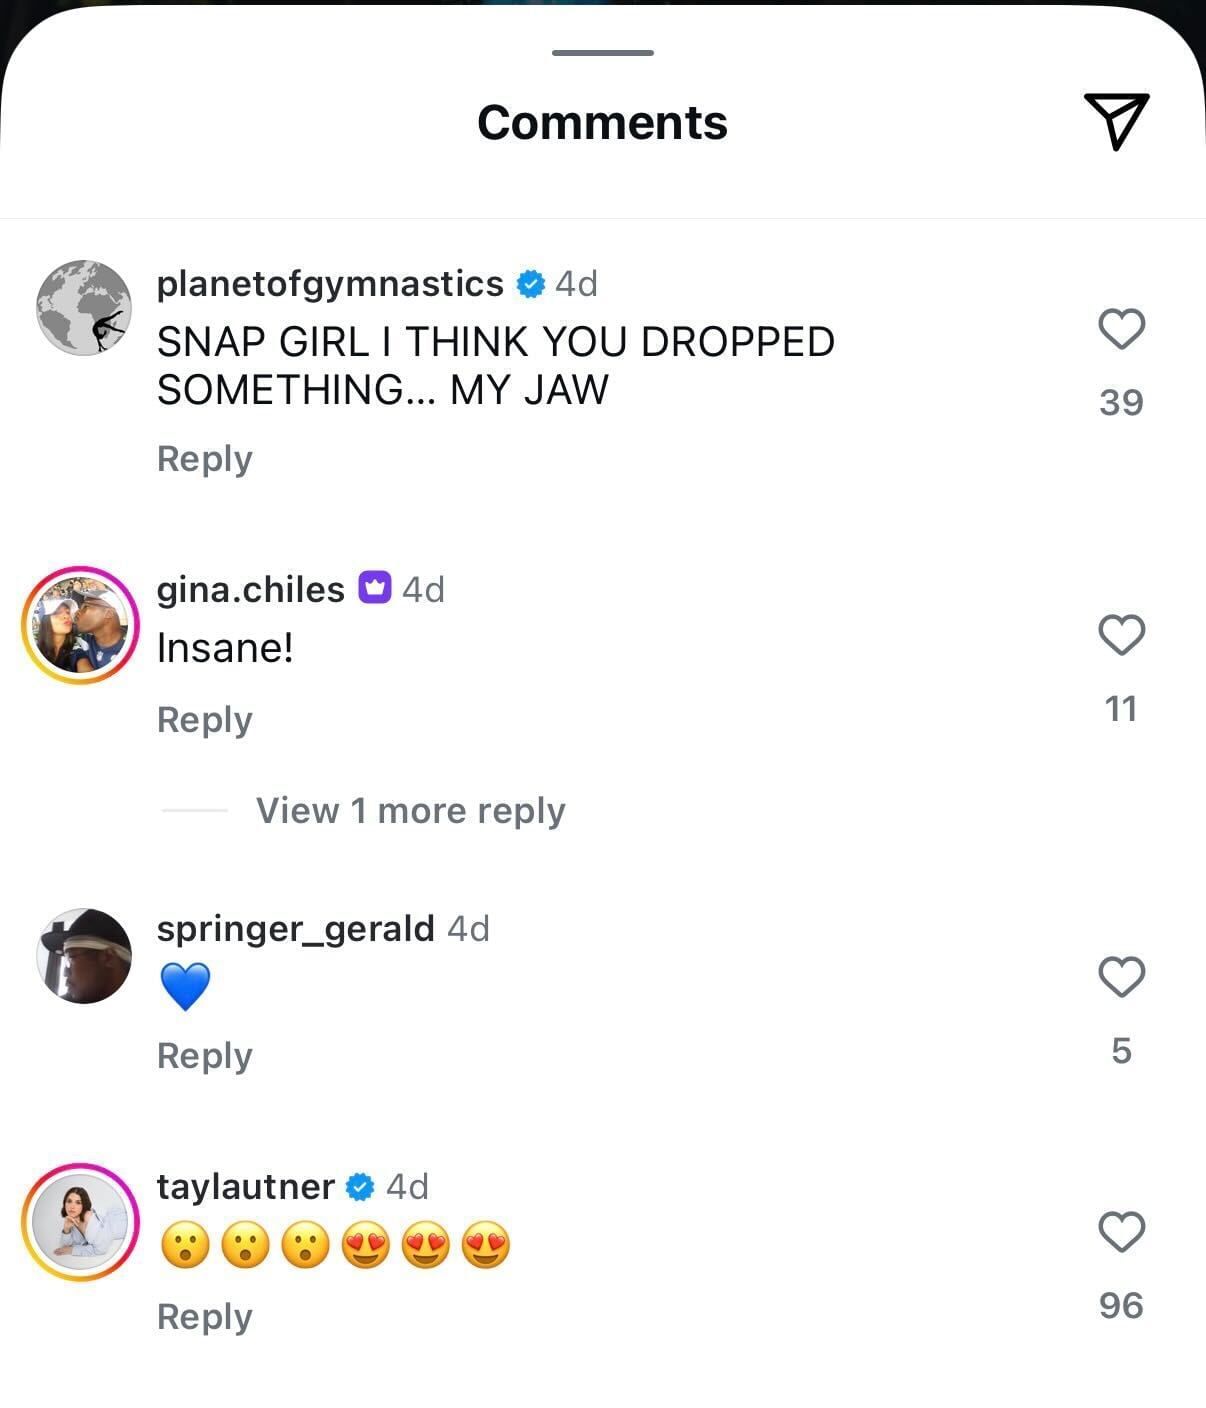This screenshot has height=1408, width=1206.
Task: Open springer_gerald's username
Action: [297, 928]
